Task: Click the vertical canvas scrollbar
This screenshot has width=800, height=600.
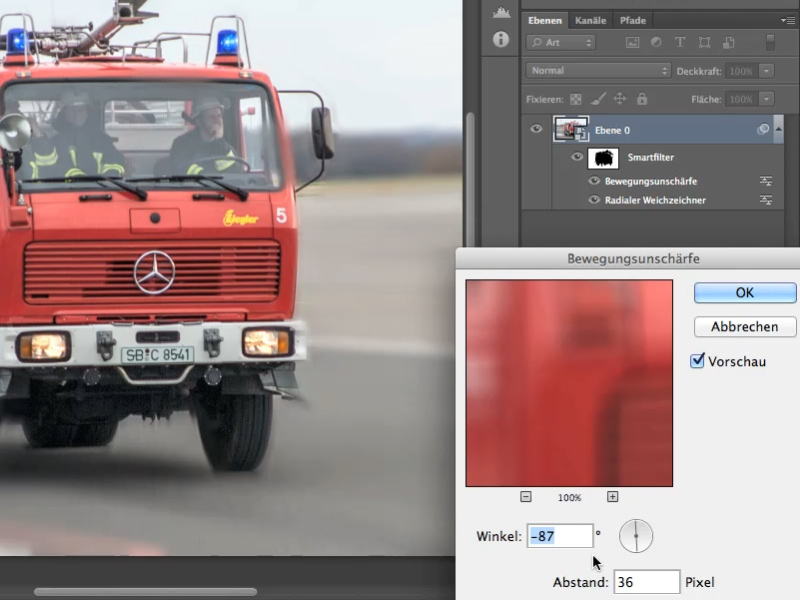Action: pos(470,180)
